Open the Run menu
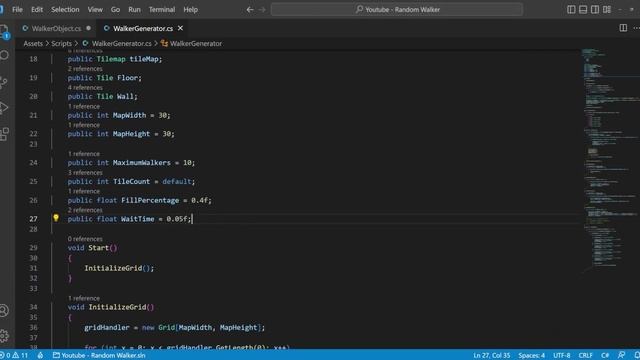 click(134, 9)
